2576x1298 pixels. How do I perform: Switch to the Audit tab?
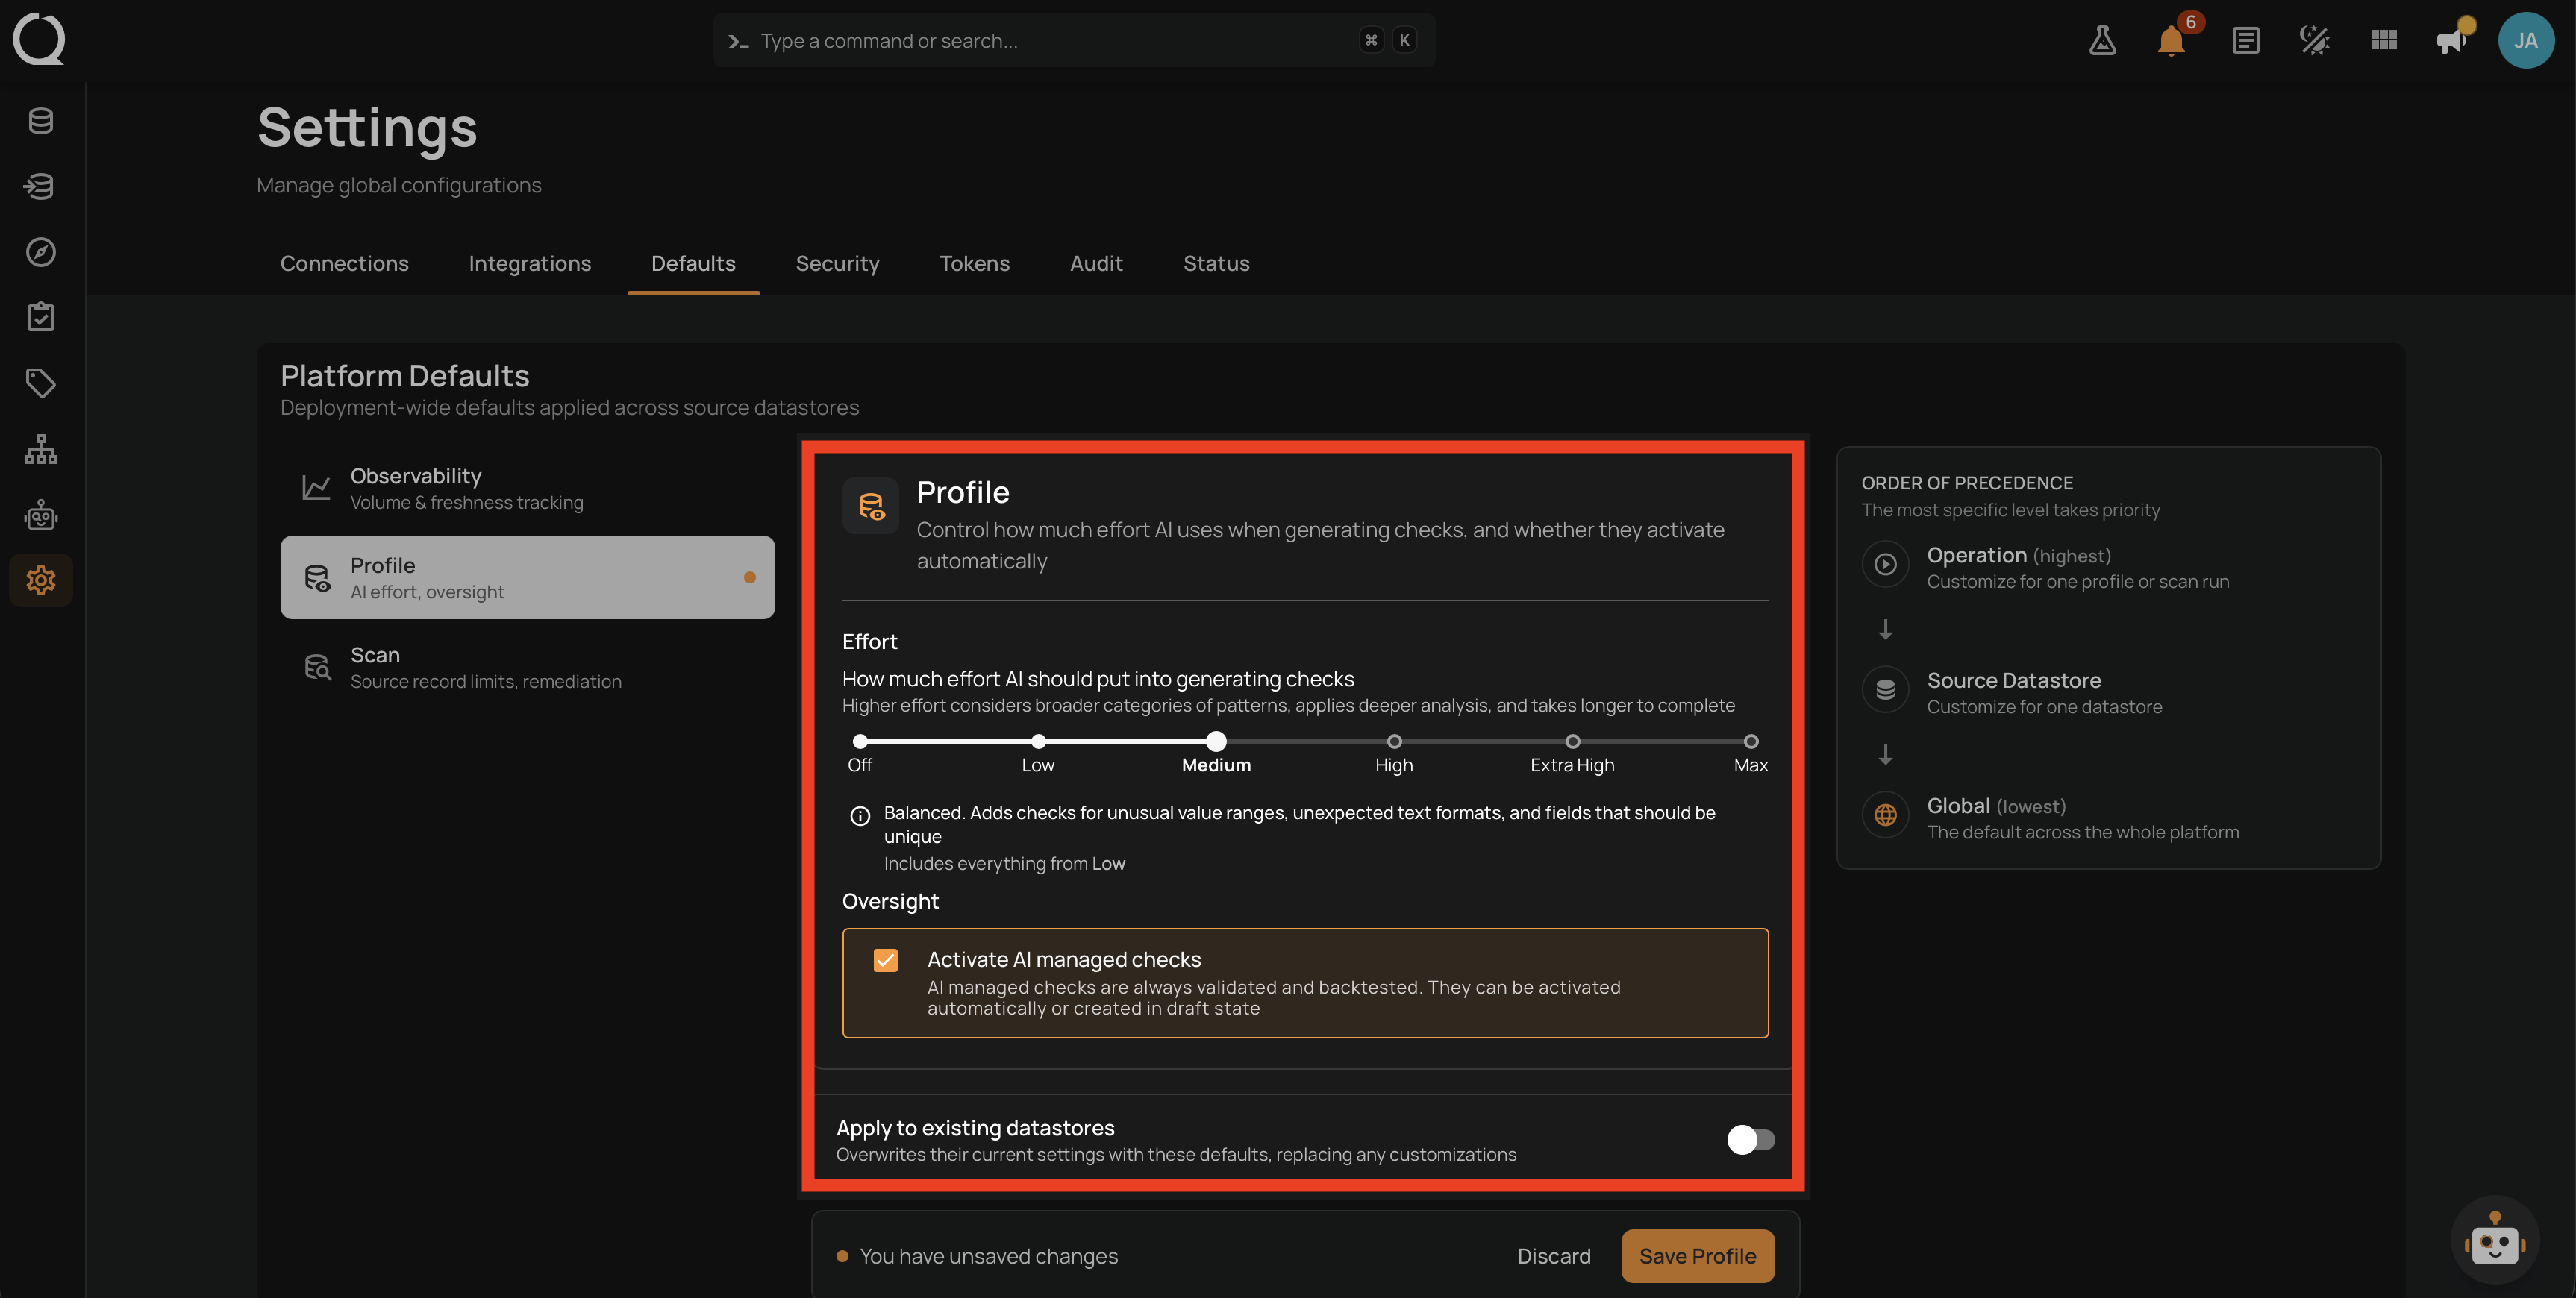pos(1096,263)
